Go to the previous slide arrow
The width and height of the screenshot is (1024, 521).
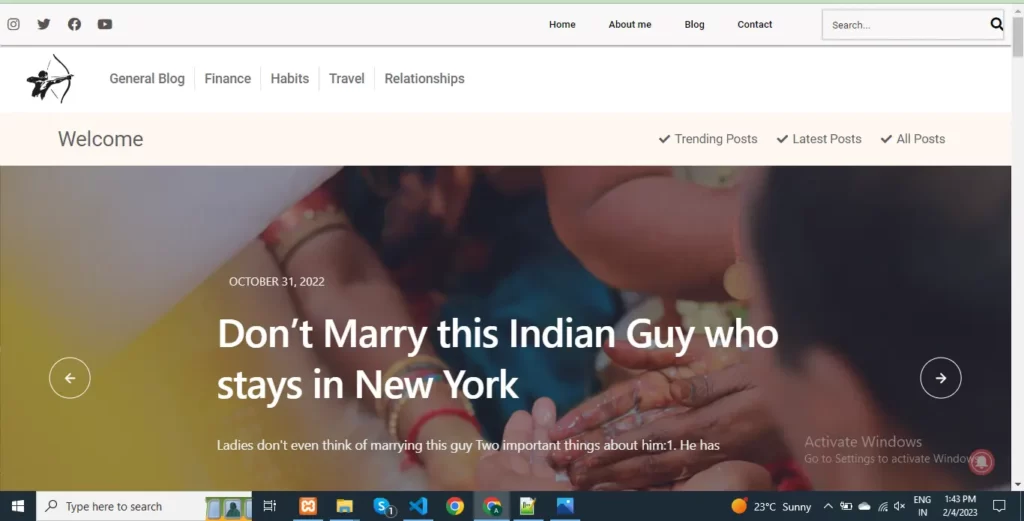70,378
